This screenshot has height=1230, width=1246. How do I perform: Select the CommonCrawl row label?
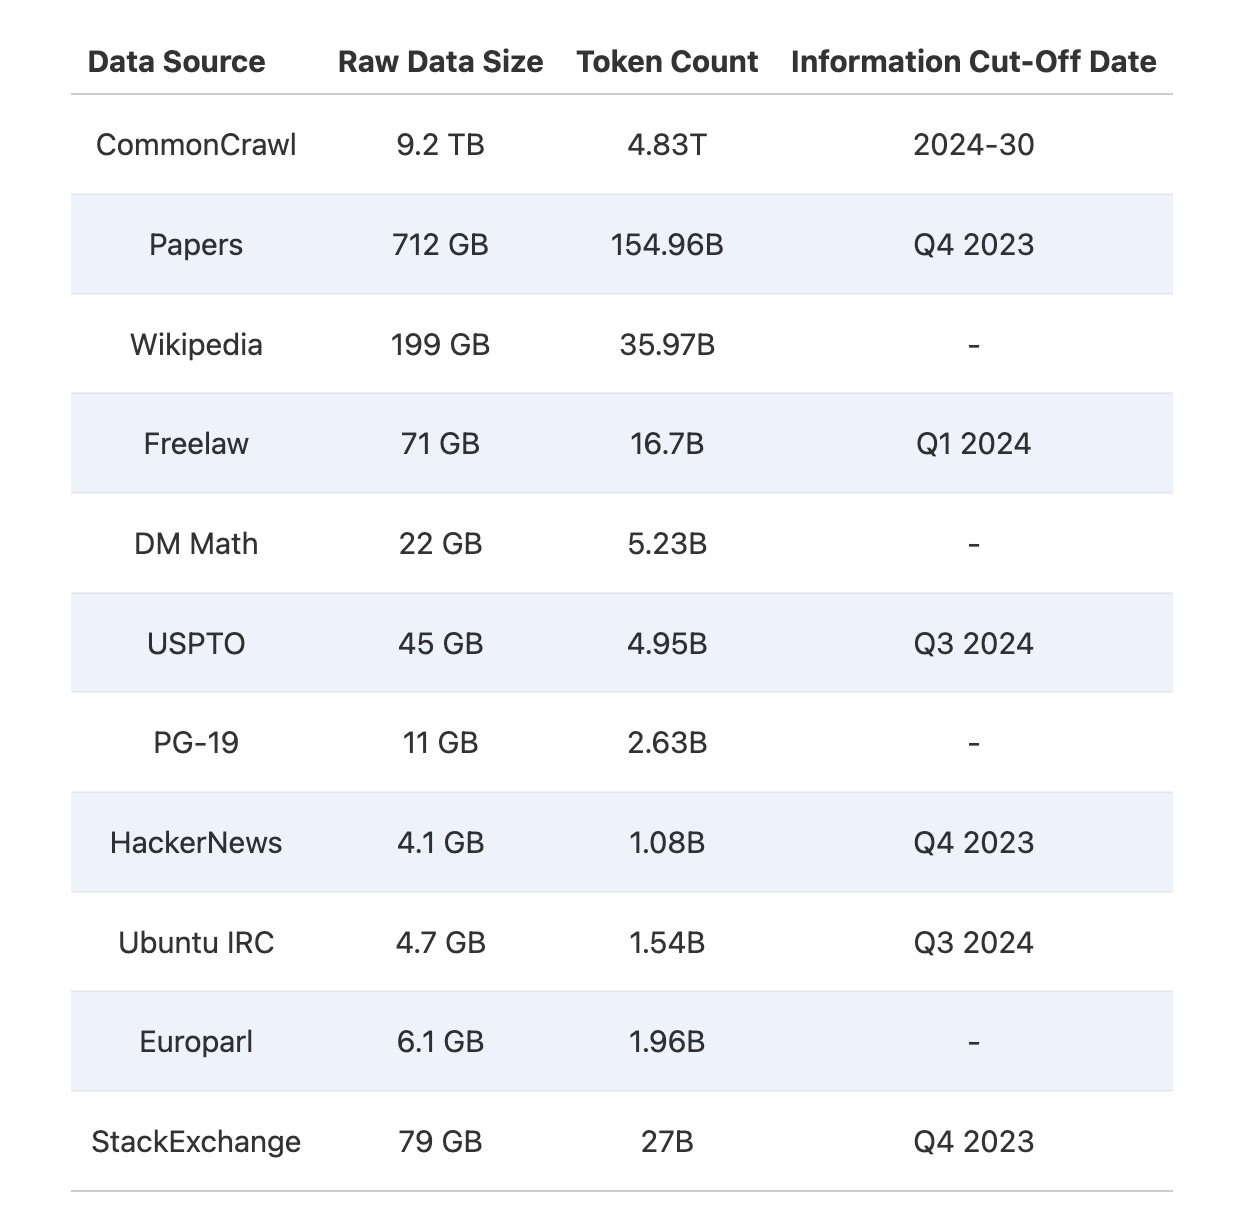[196, 145]
